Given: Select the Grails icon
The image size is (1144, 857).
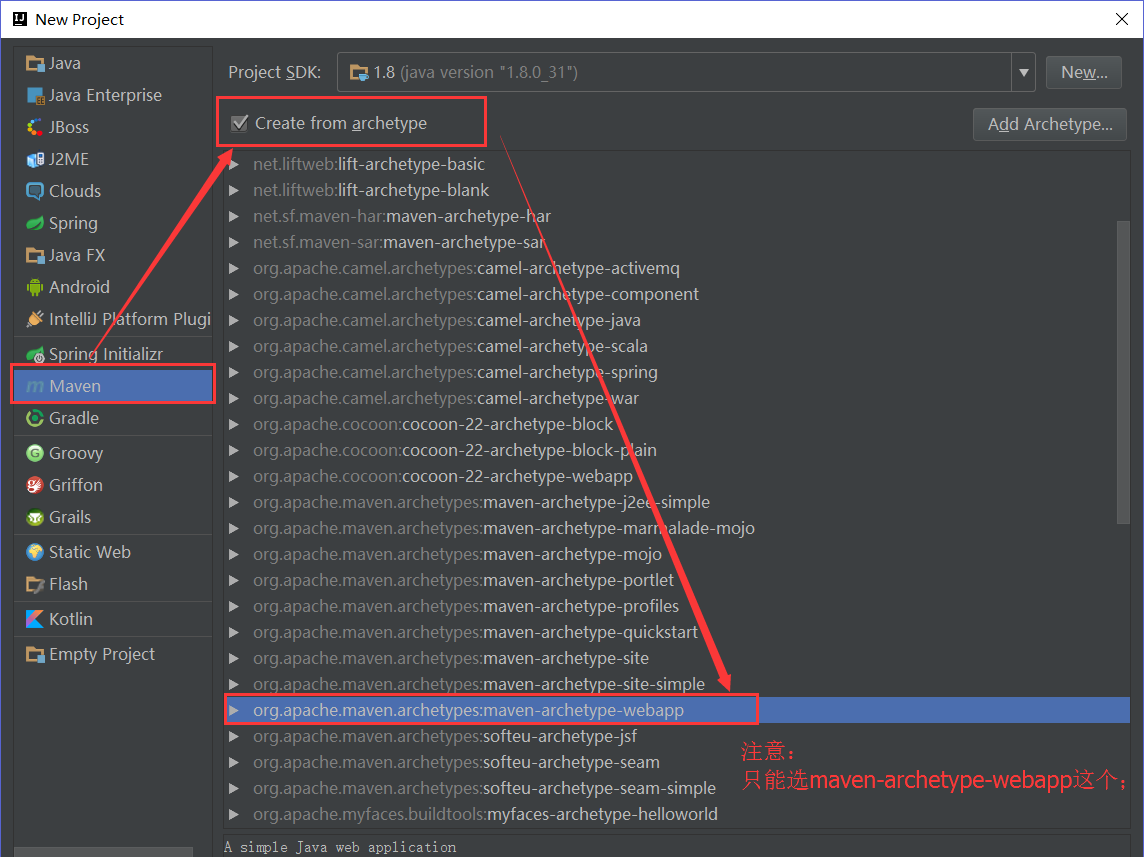Looking at the screenshot, I should [x=35, y=518].
